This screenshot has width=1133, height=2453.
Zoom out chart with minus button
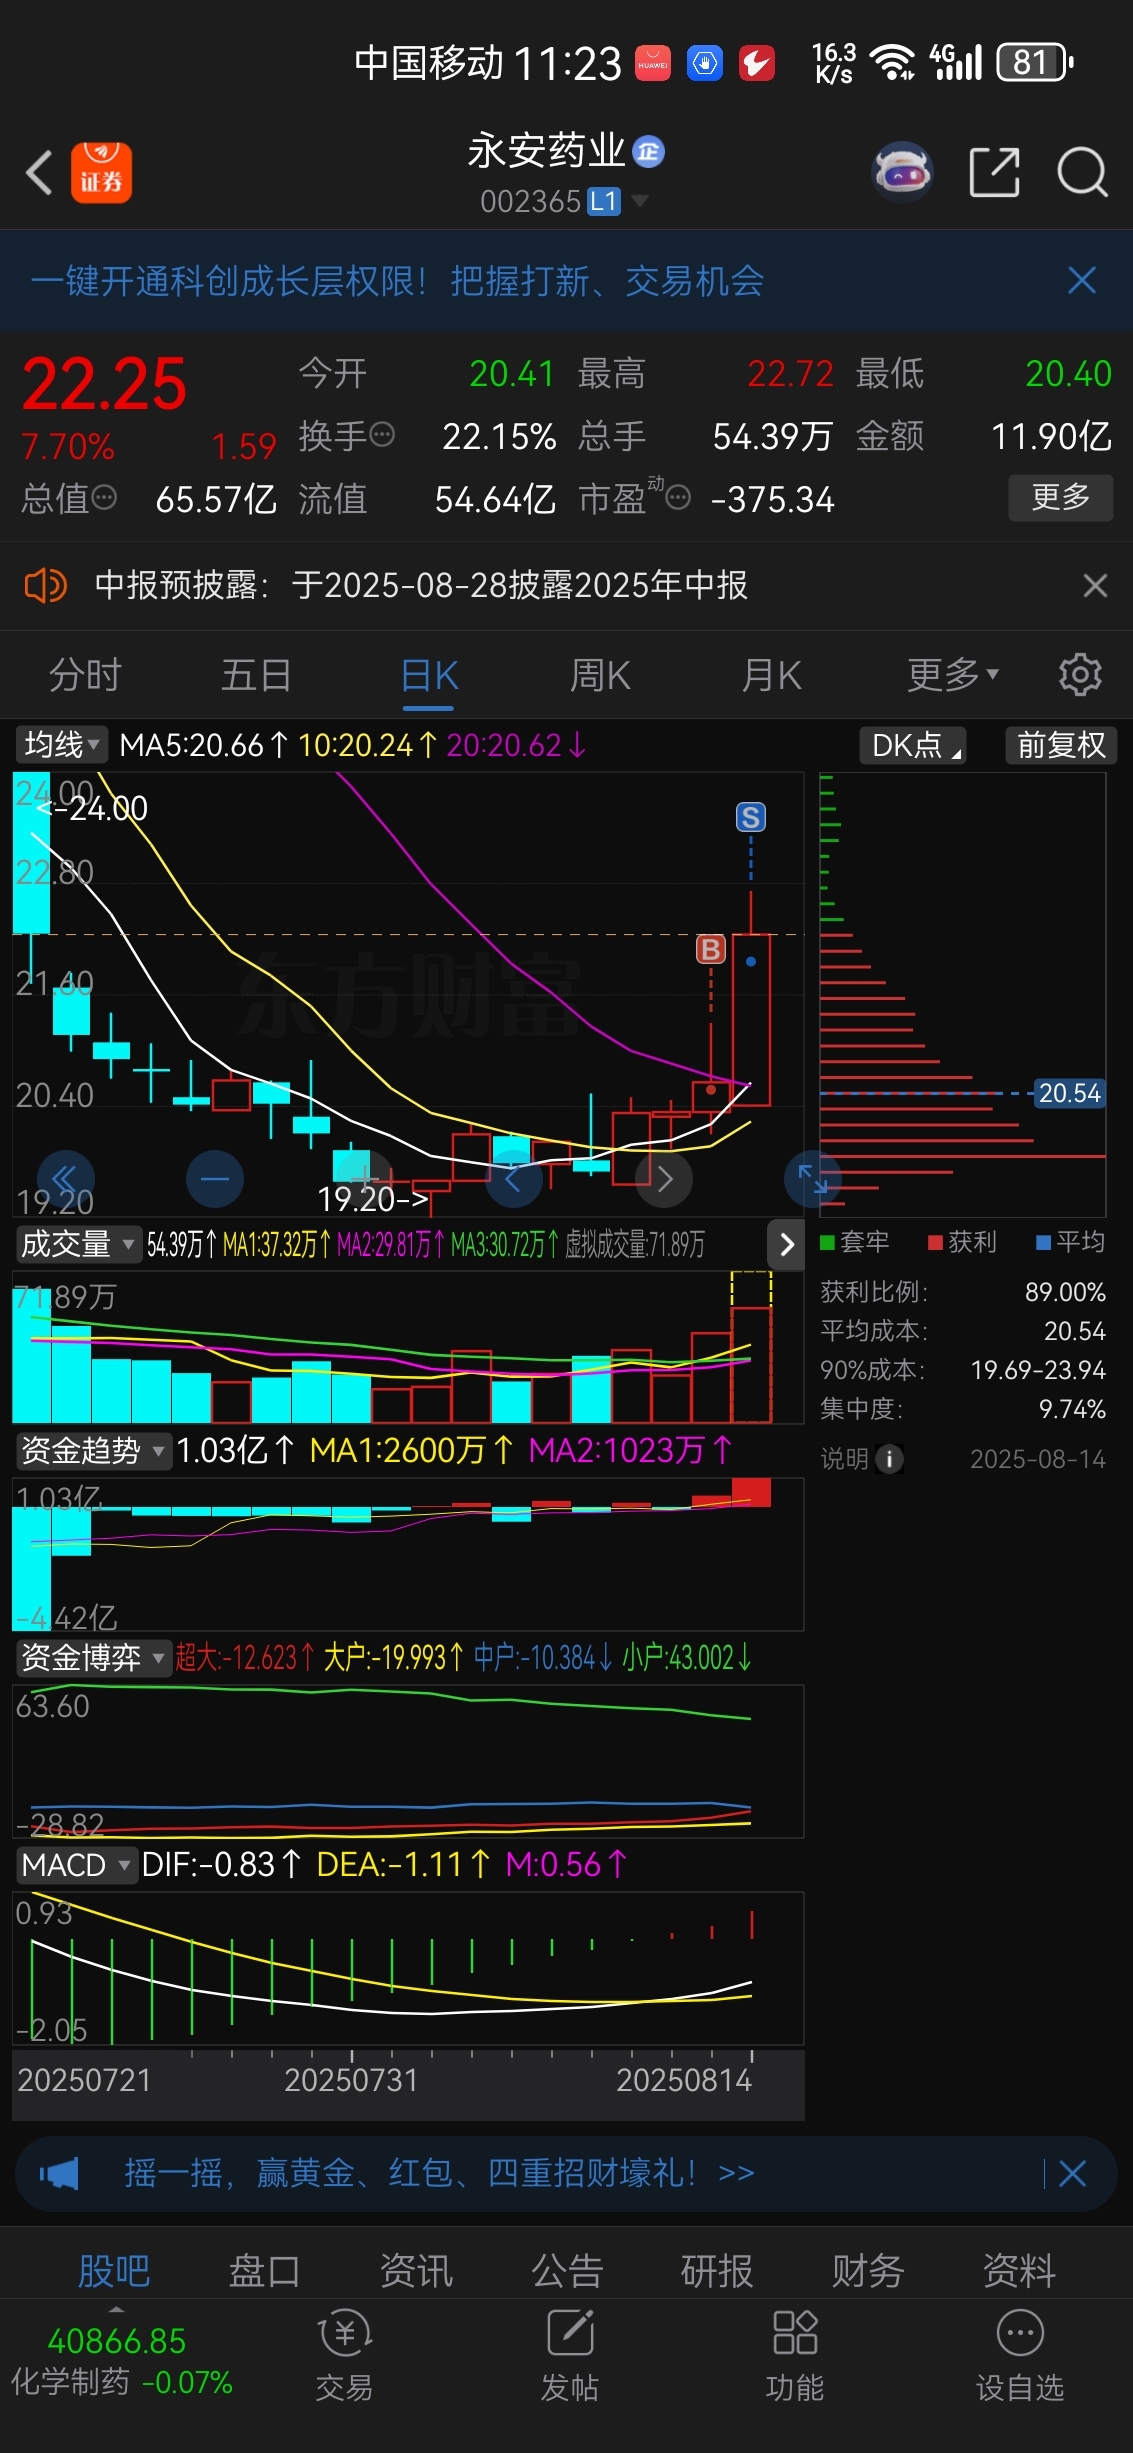coord(215,1179)
